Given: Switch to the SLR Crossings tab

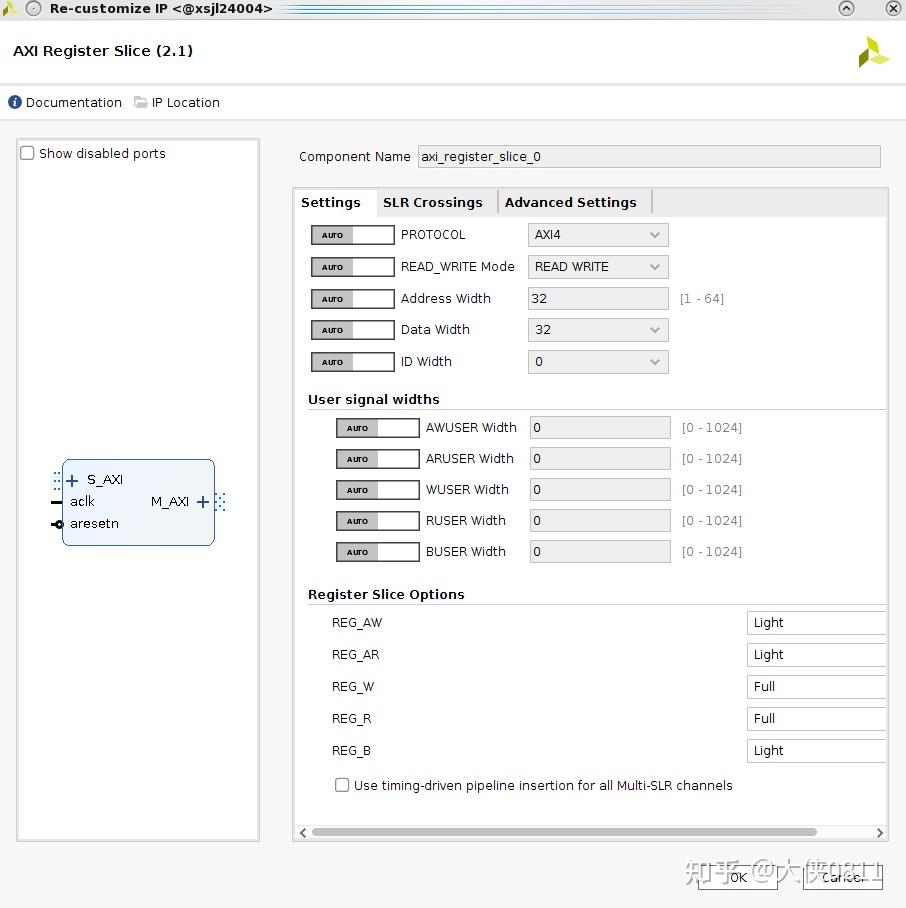Looking at the screenshot, I should pos(432,202).
